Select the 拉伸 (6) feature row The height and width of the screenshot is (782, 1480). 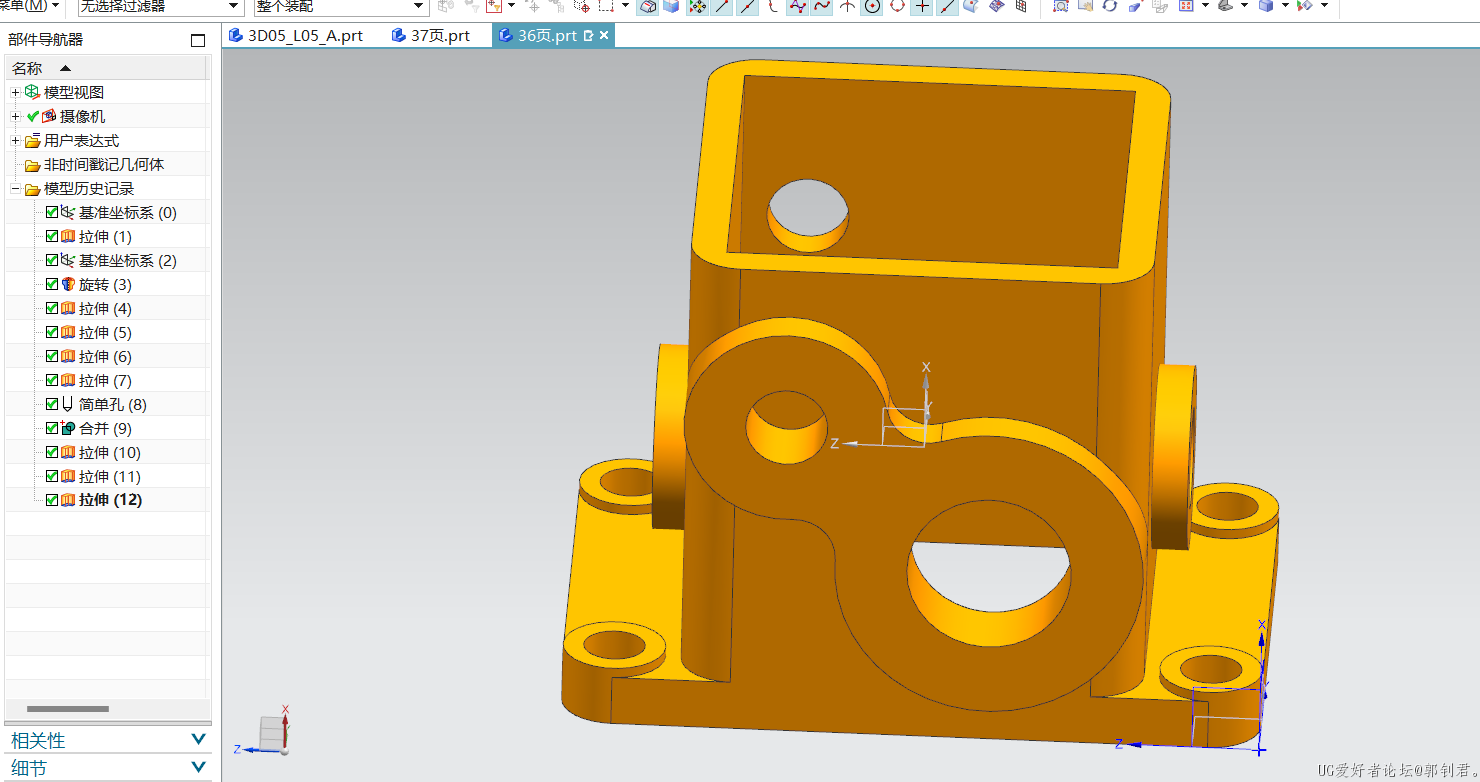tap(107, 356)
